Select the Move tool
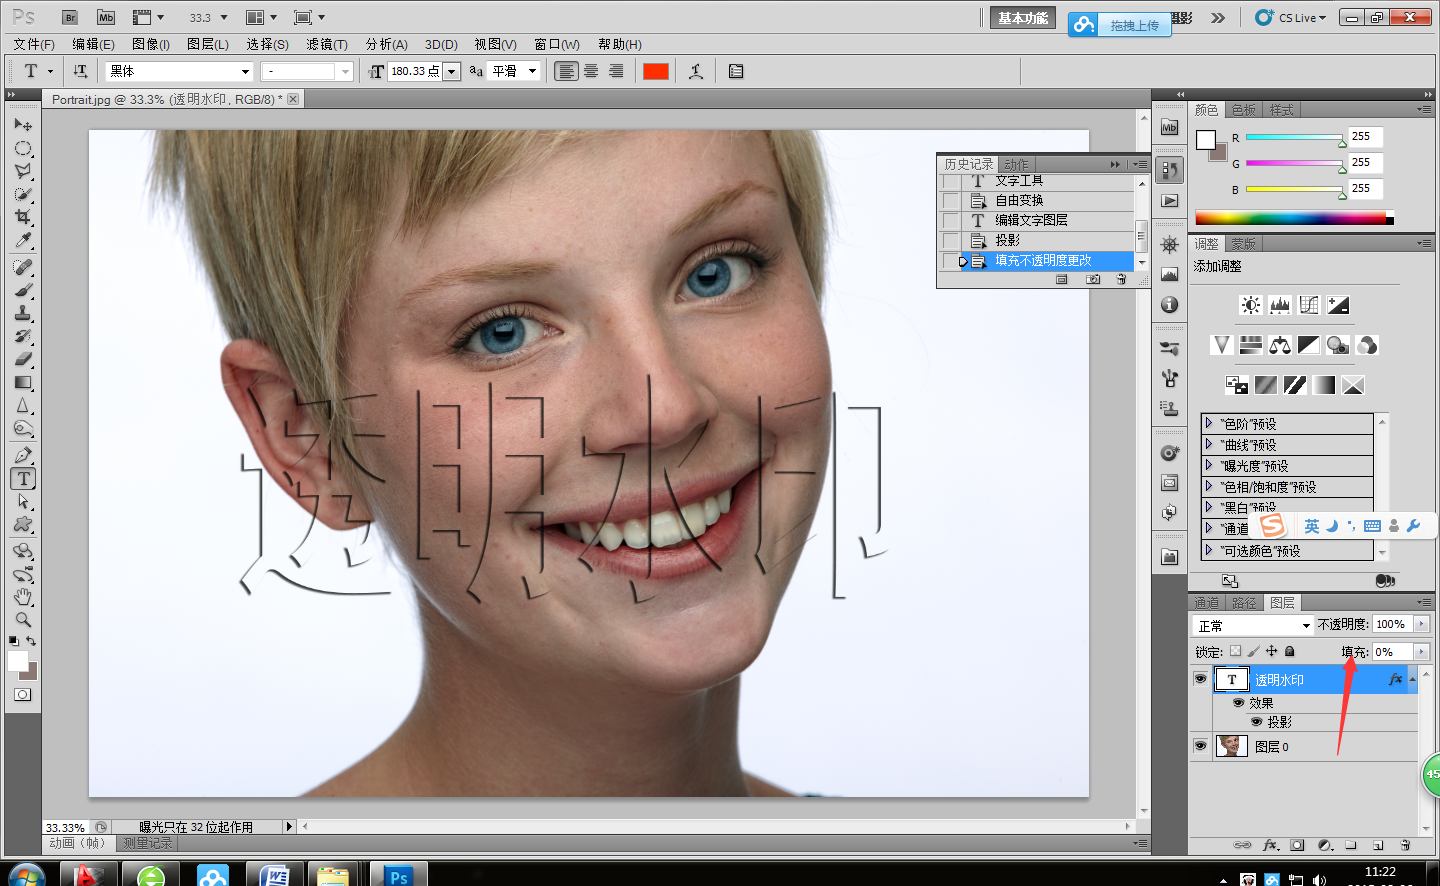The width and height of the screenshot is (1440, 886). click(x=23, y=125)
